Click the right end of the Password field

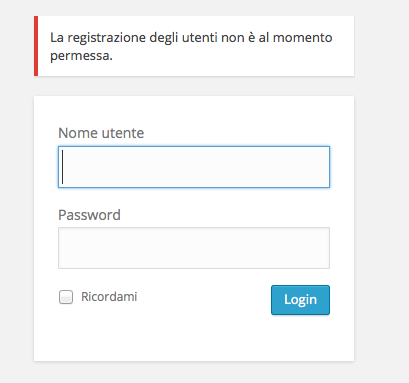tap(320, 248)
